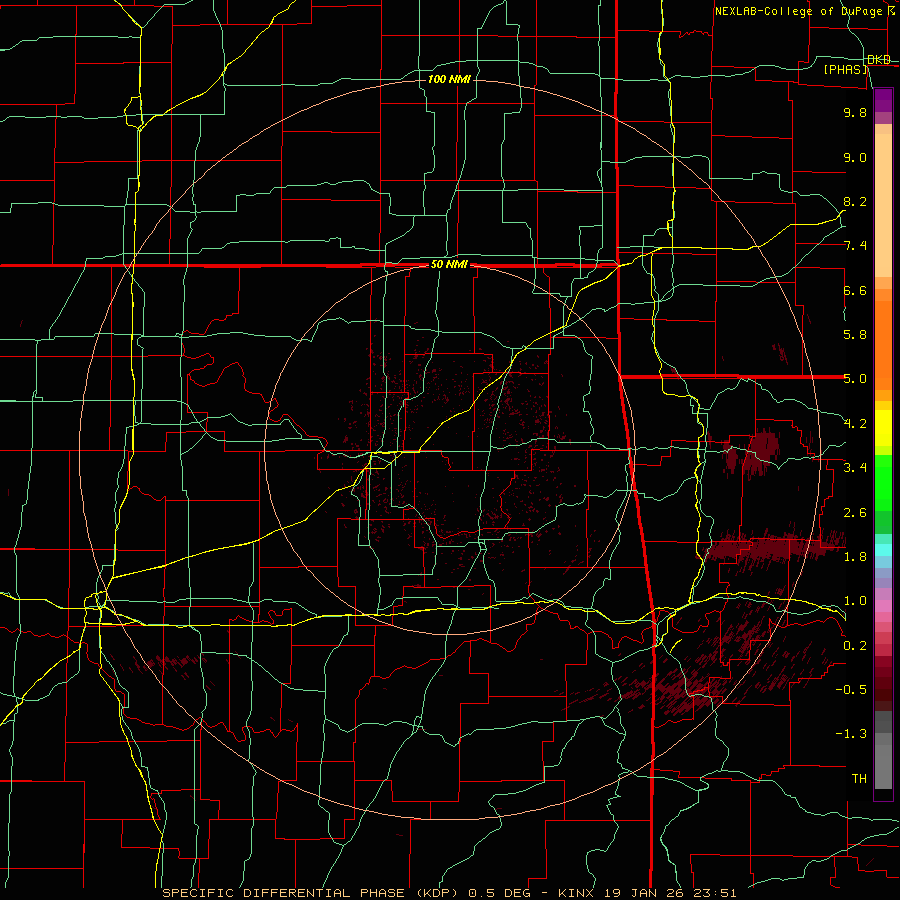Viewport: 900px width, 900px height.
Task: Click the 23:51 timestamp
Action: click(x=713, y=893)
